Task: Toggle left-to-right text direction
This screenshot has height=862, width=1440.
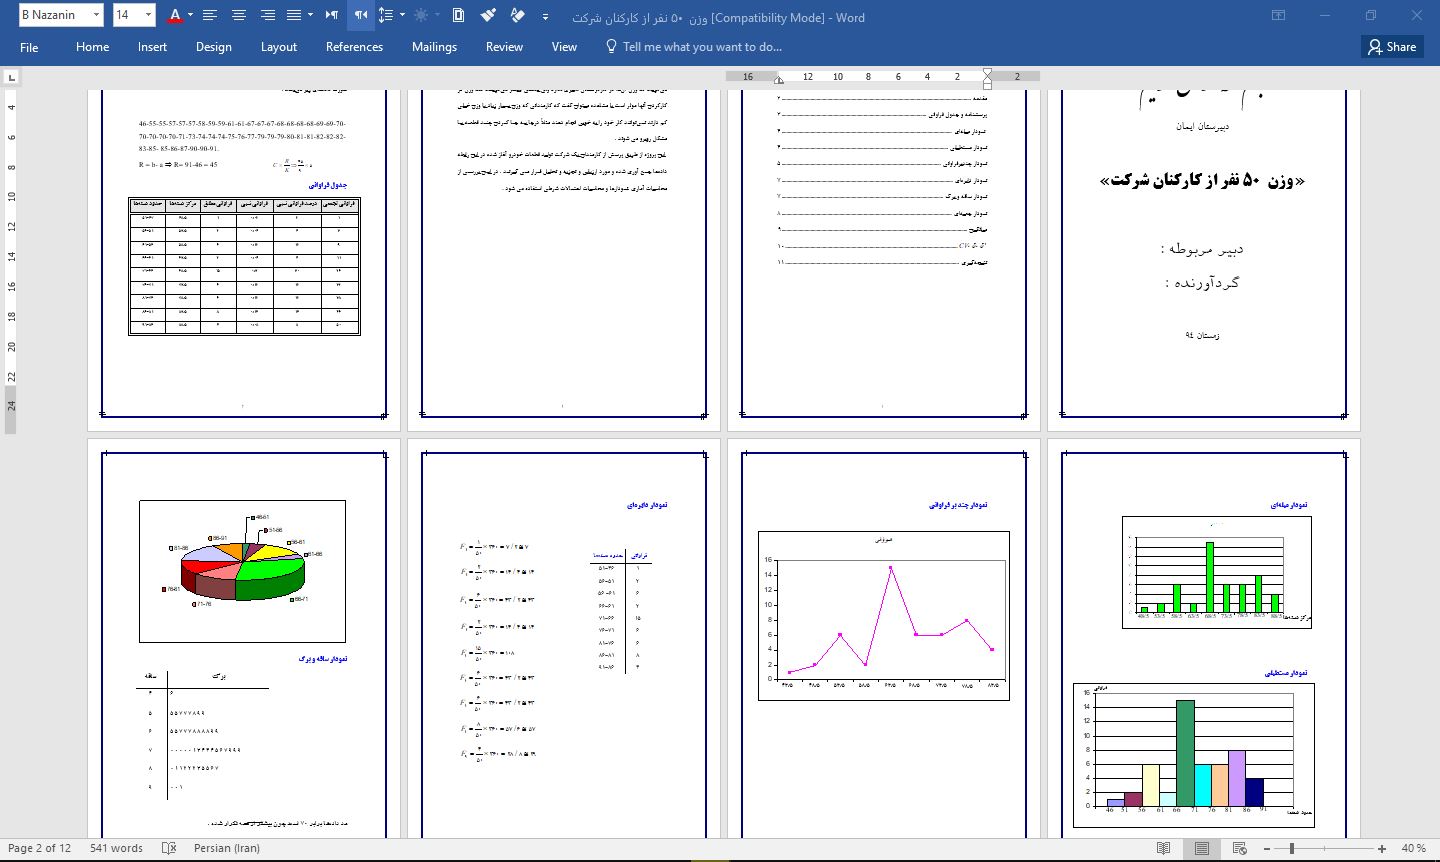Action: [x=331, y=15]
